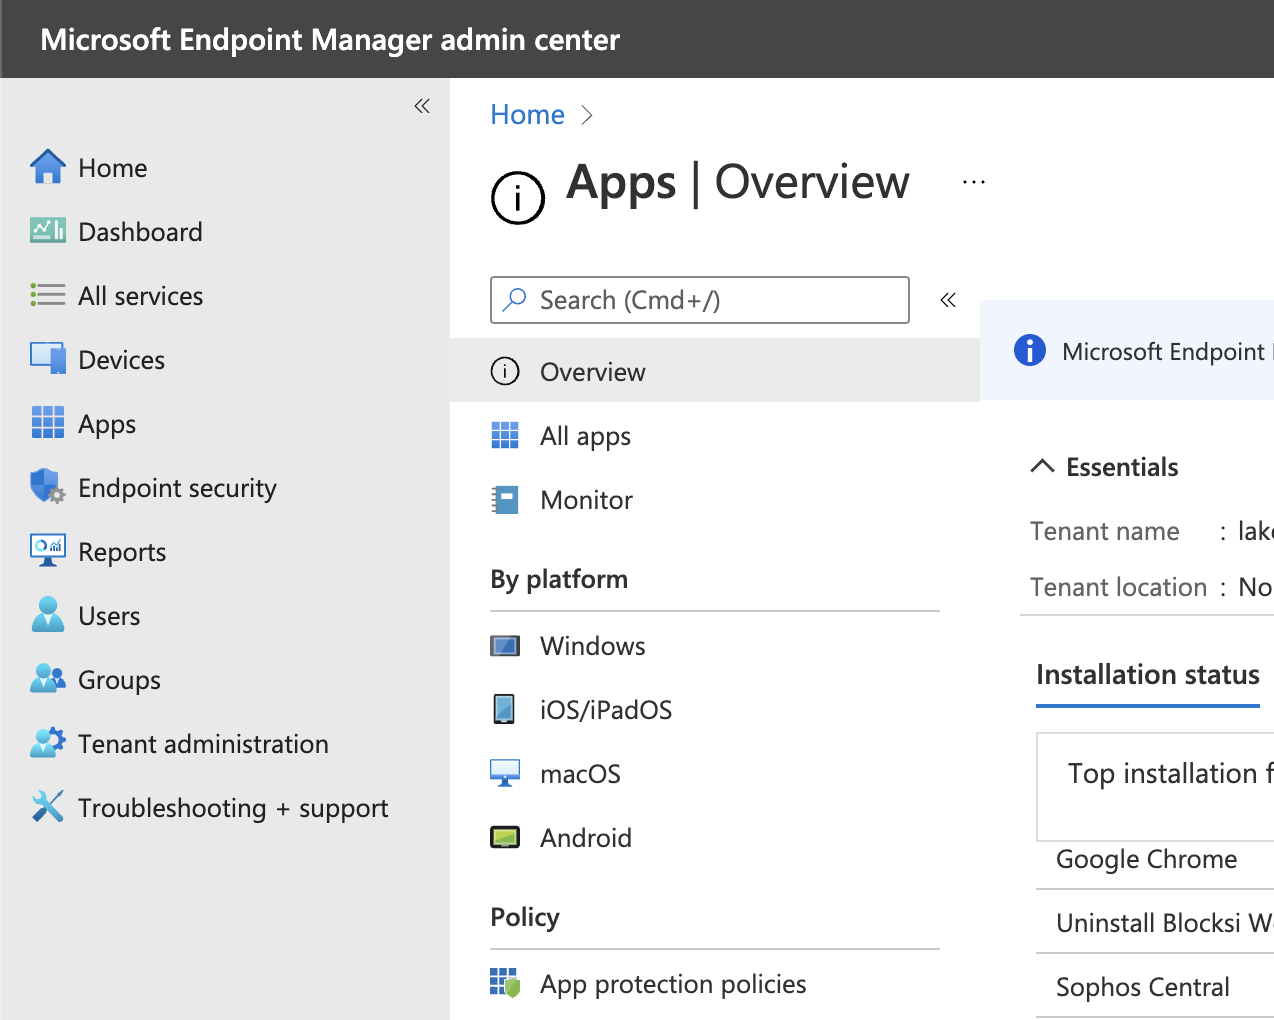The width and height of the screenshot is (1274, 1020).
Task: Open the more options ellipsis menu
Action: pyautogui.click(x=974, y=182)
